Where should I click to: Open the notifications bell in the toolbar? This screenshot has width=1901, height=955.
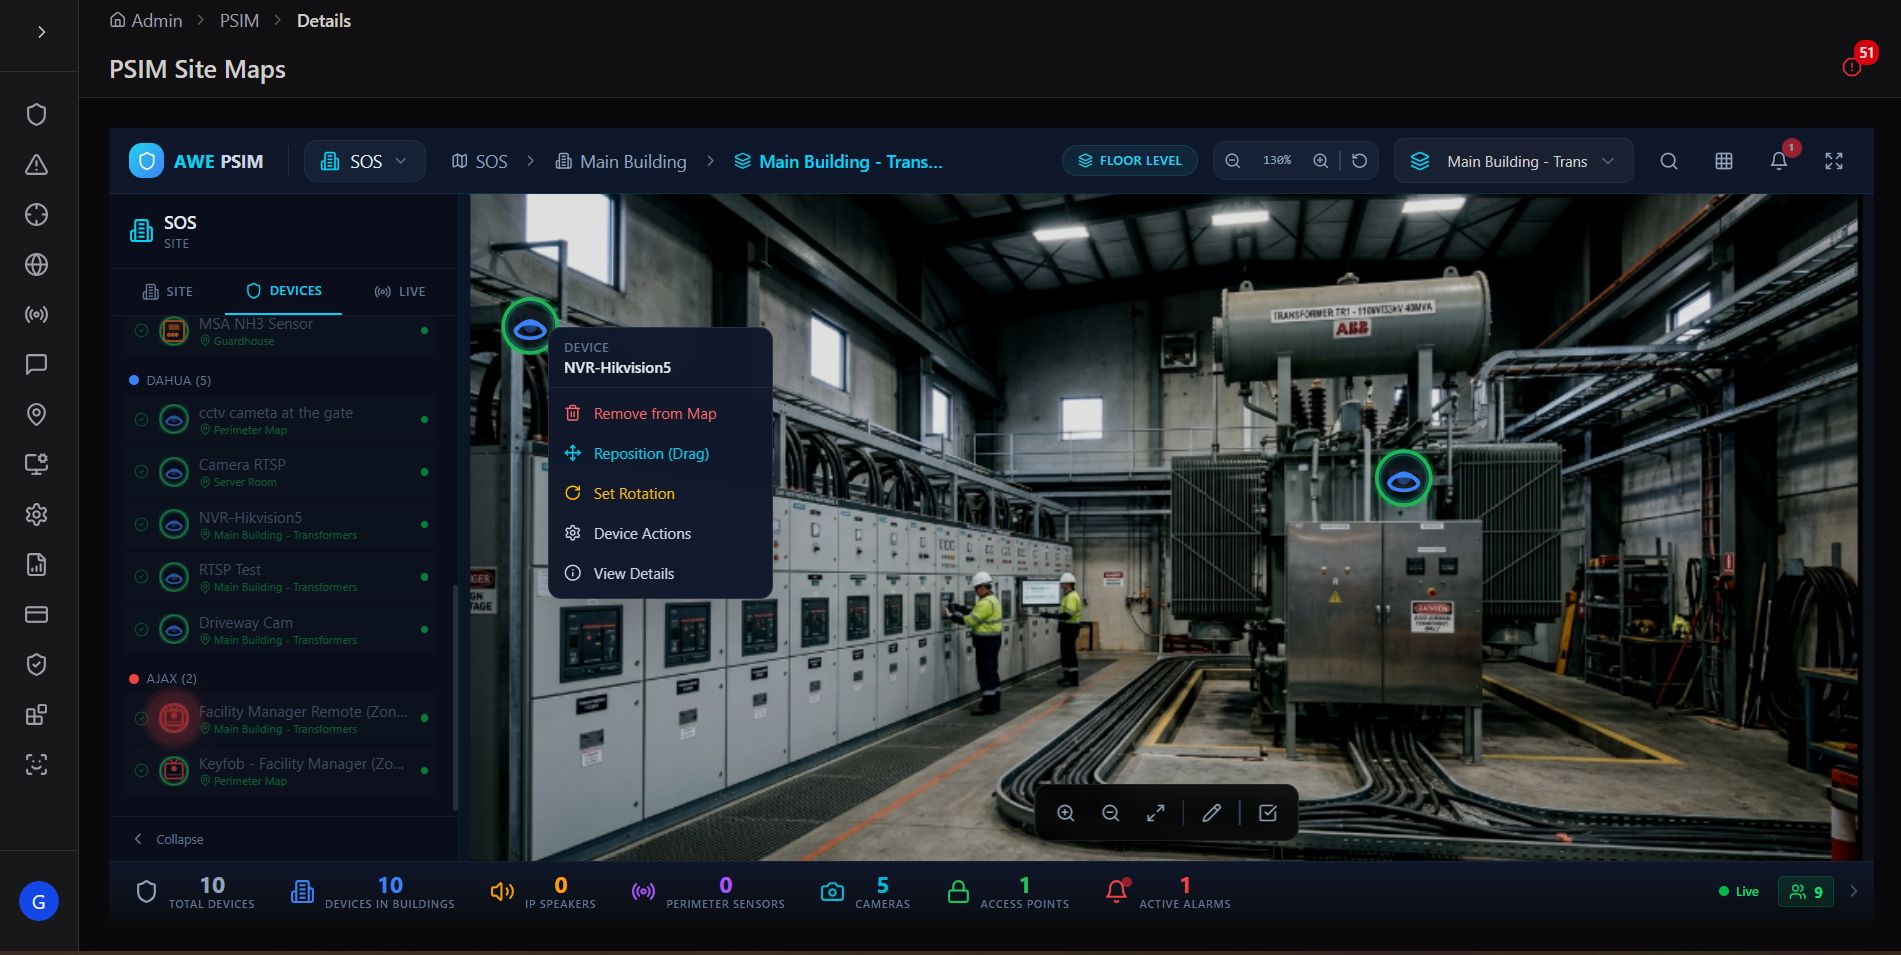(1779, 161)
